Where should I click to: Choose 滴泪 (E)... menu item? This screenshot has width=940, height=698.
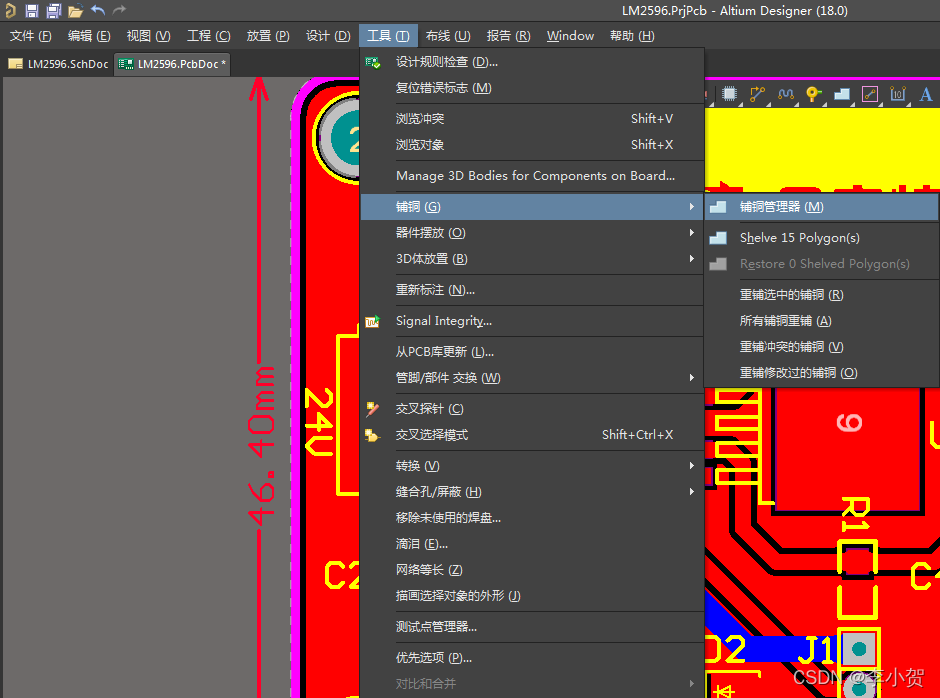[x=532, y=544]
